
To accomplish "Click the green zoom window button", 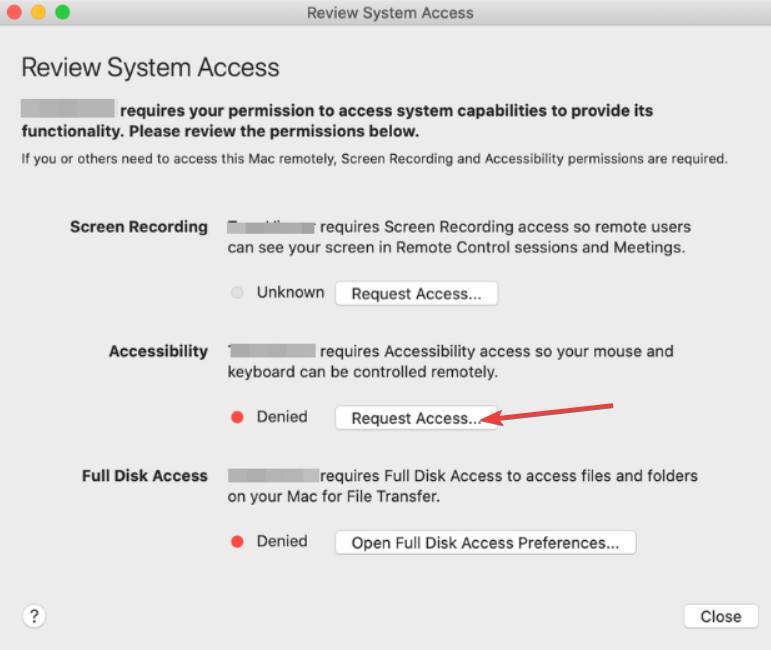I will pos(62,12).
